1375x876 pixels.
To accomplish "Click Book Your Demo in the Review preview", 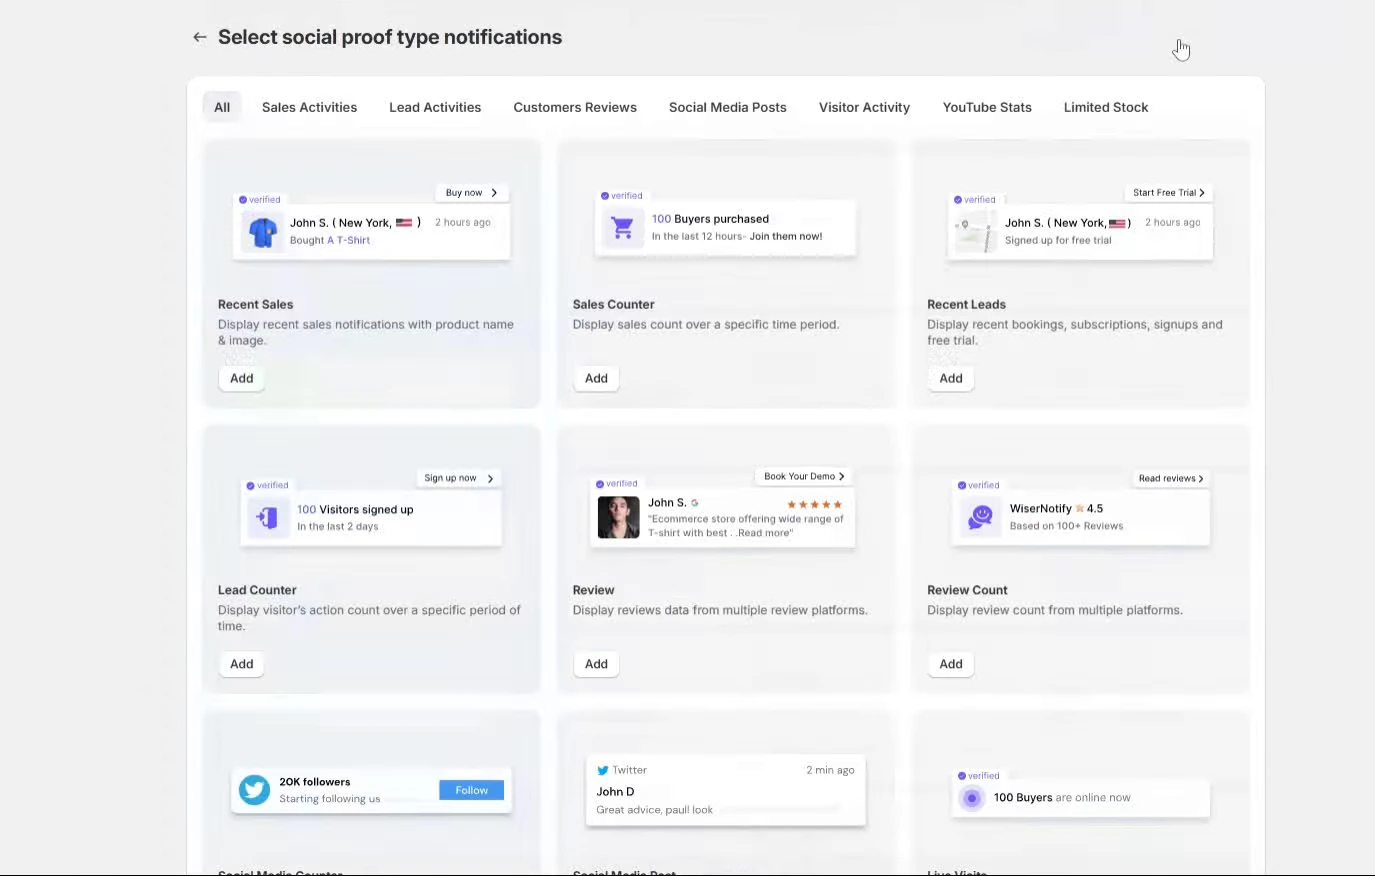I will (x=804, y=476).
